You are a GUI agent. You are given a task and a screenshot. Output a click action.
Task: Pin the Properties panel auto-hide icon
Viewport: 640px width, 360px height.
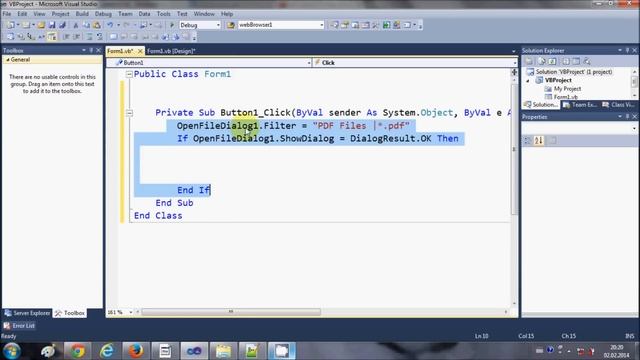click(627, 117)
